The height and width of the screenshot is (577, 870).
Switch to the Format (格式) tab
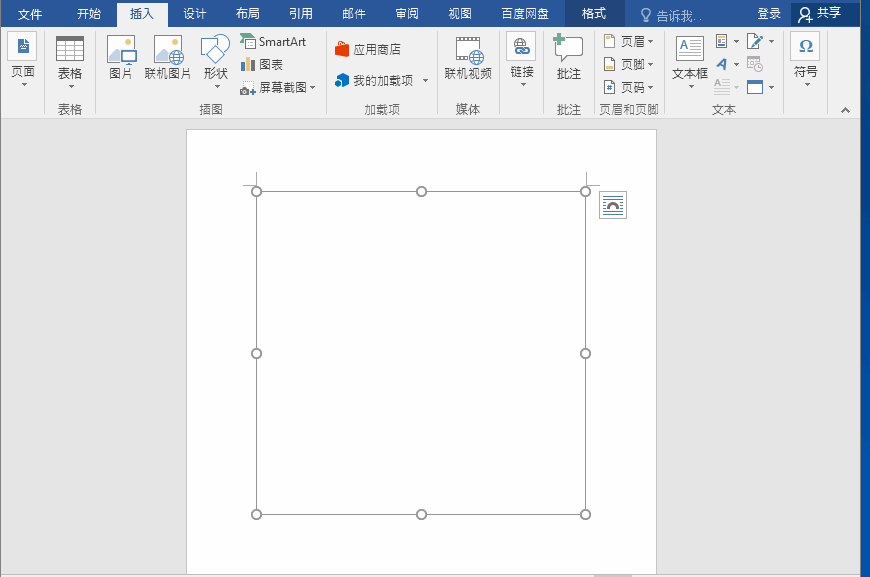click(594, 14)
